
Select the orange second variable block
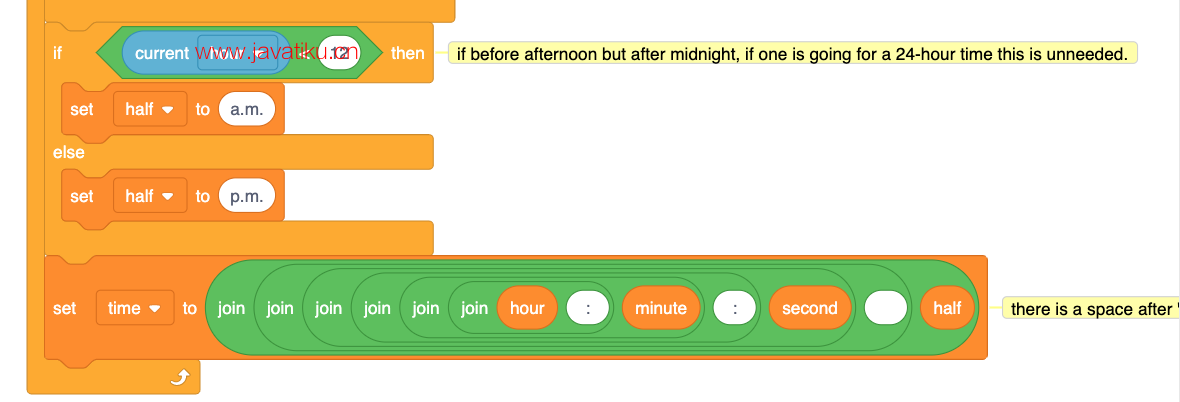[809, 308]
